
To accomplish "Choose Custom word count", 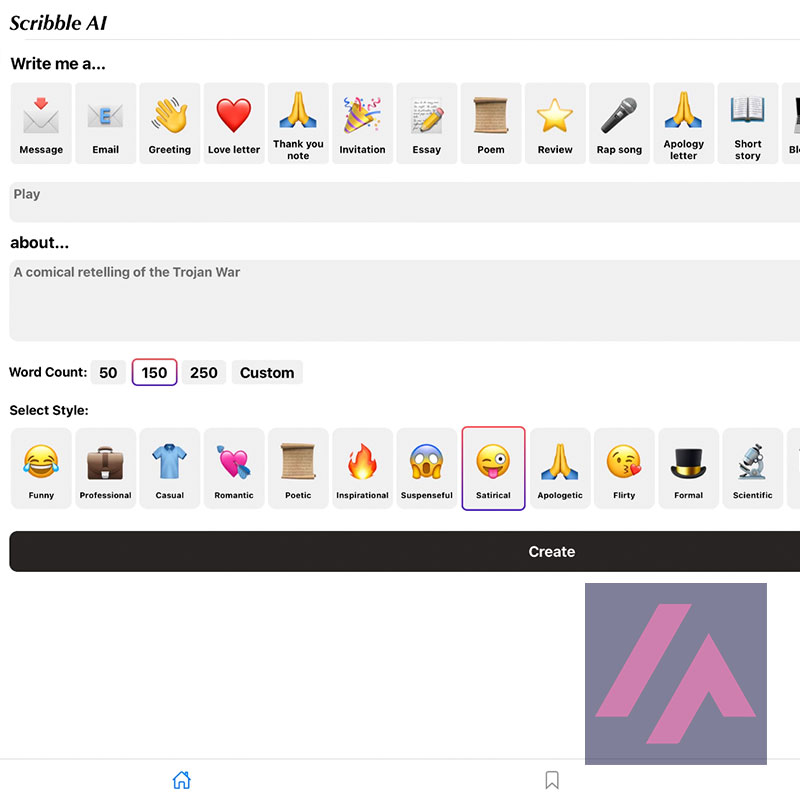I will coord(267,373).
